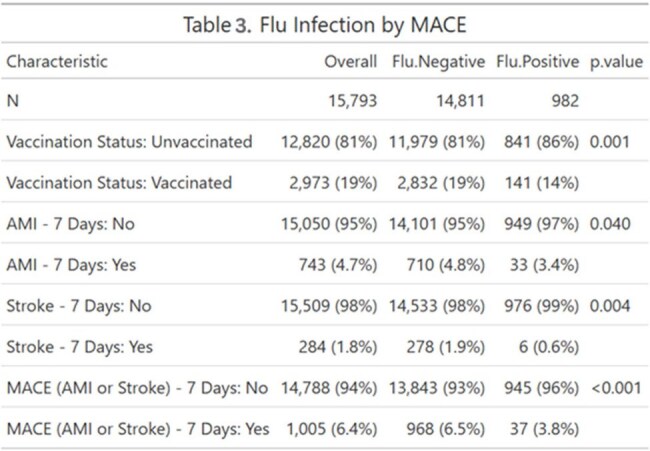The width and height of the screenshot is (650, 451).
Task: Select MACE (AMI or Stroke) - 7 Days: No
Action: (x=137, y=388)
